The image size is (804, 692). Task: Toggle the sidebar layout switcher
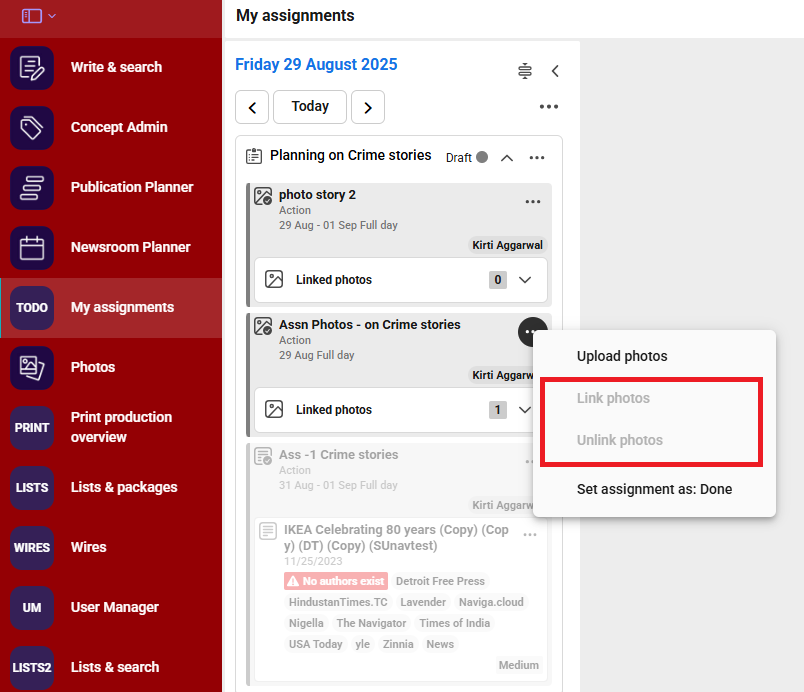coord(38,16)
